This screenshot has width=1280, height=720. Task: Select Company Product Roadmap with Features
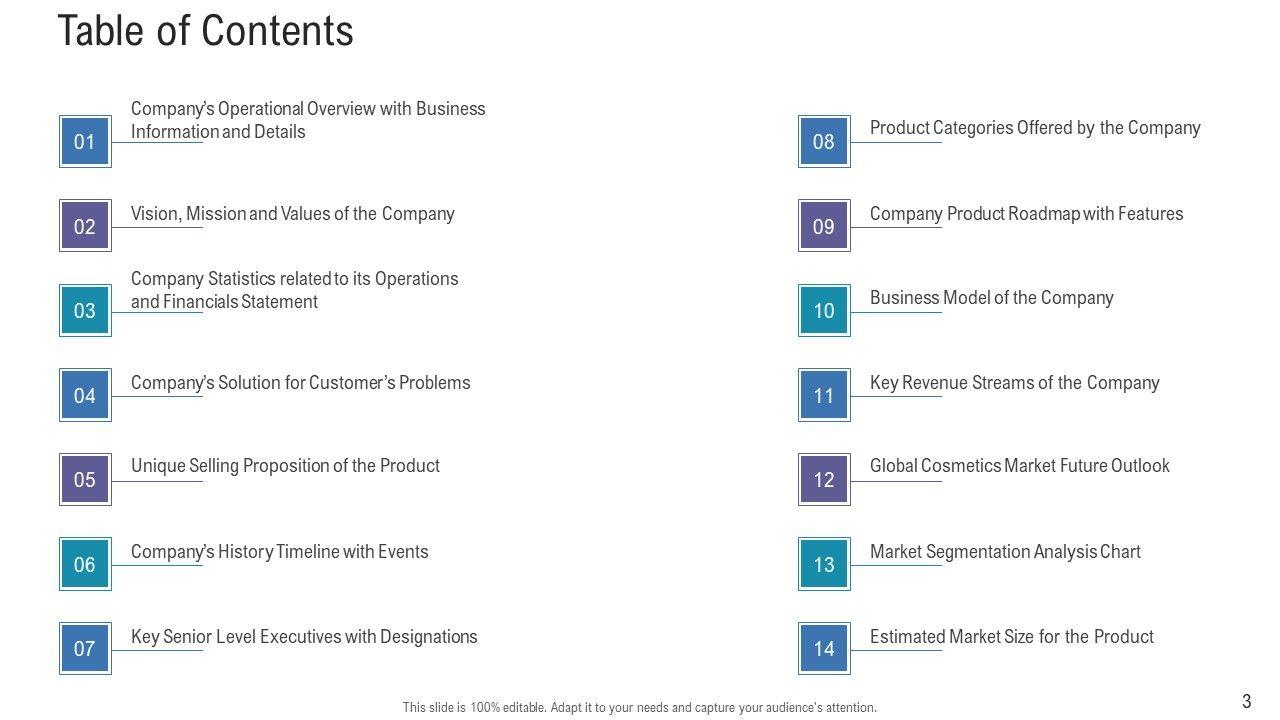1026,214
